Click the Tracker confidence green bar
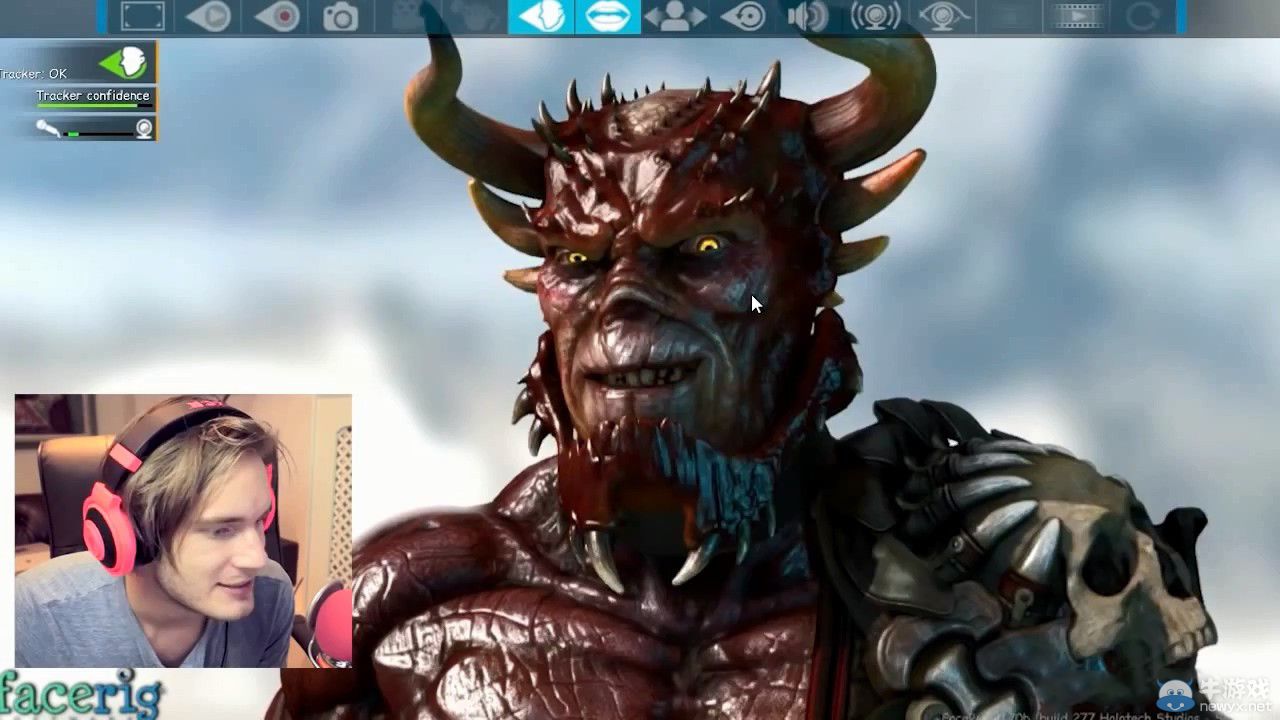1280x720 pixels. (94, 106)
